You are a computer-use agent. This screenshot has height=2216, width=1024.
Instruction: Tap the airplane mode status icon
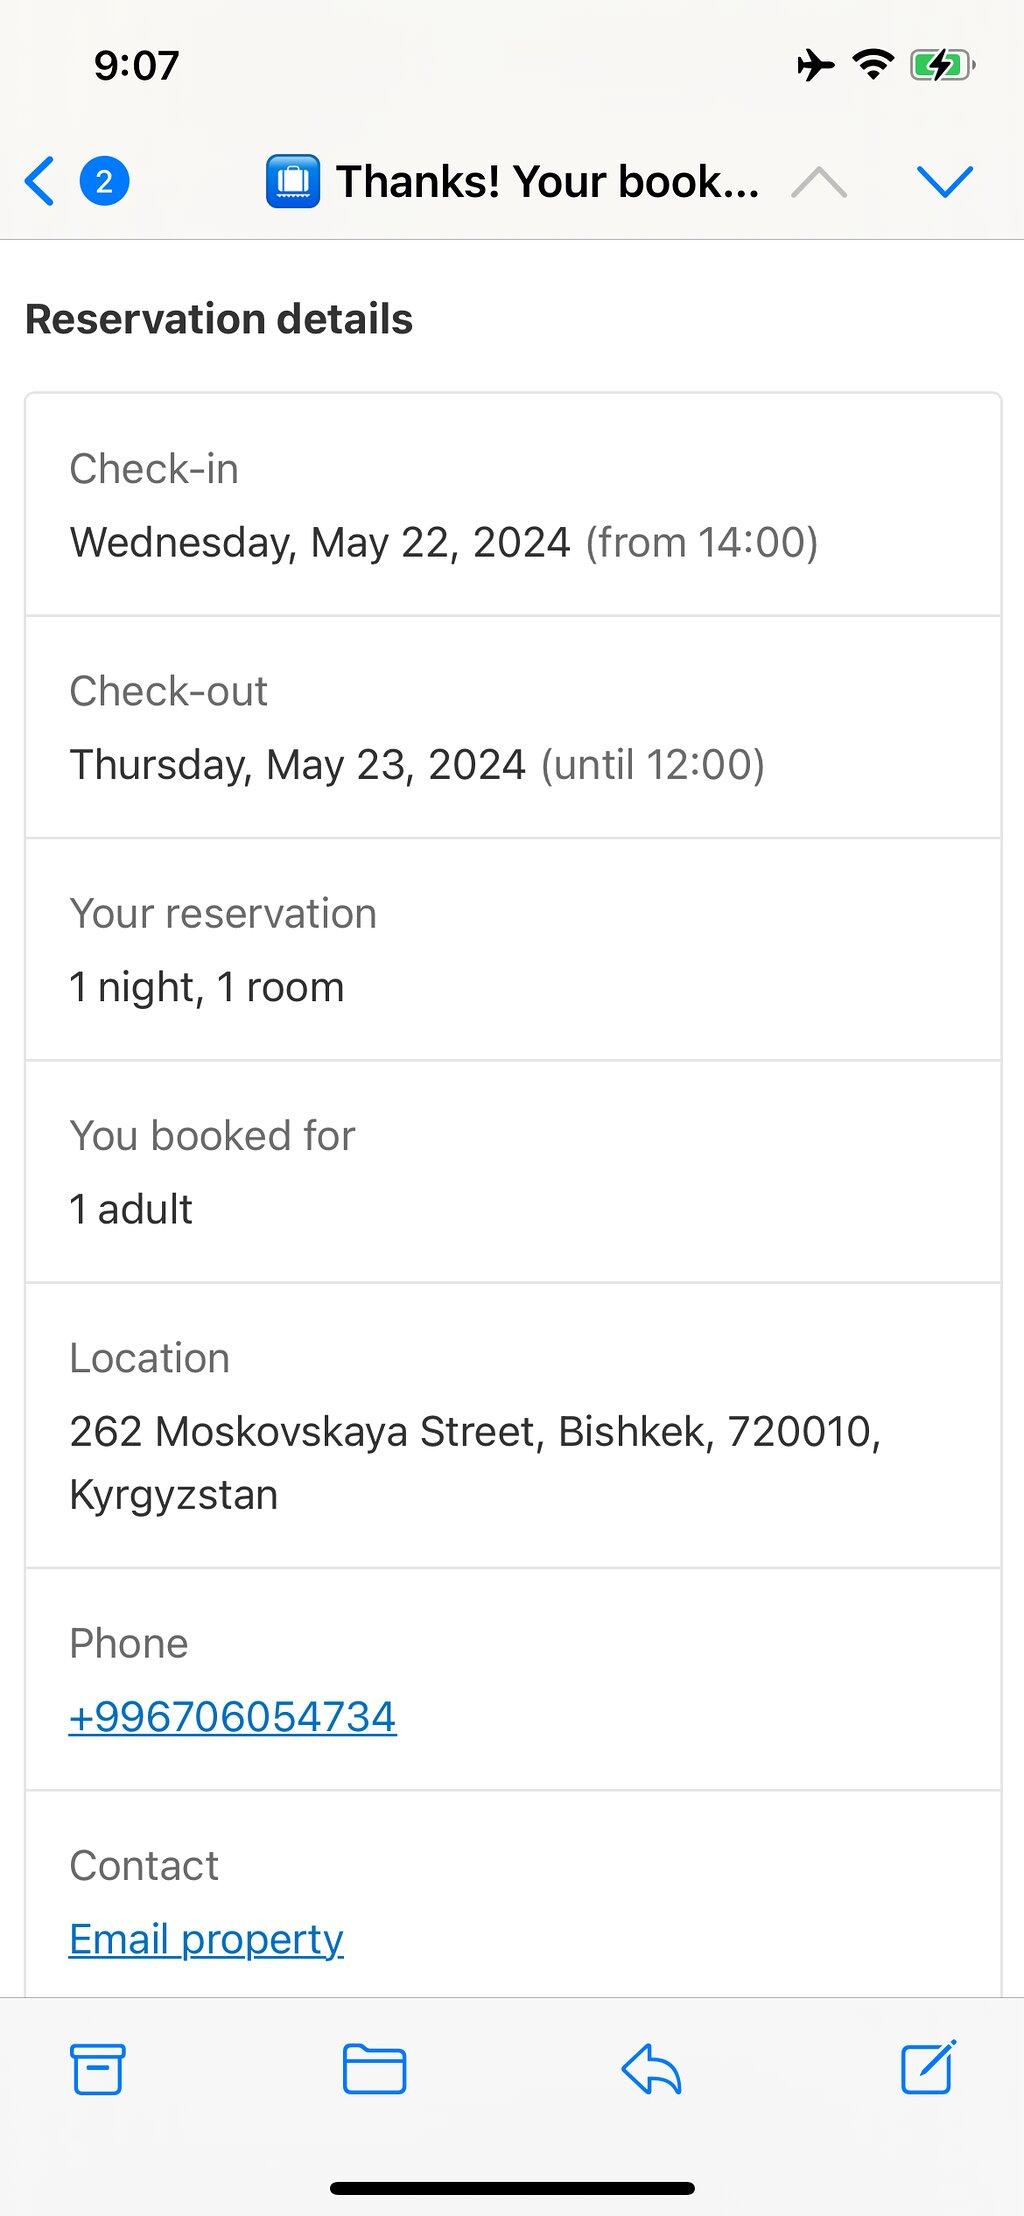[x=816, y=66]
